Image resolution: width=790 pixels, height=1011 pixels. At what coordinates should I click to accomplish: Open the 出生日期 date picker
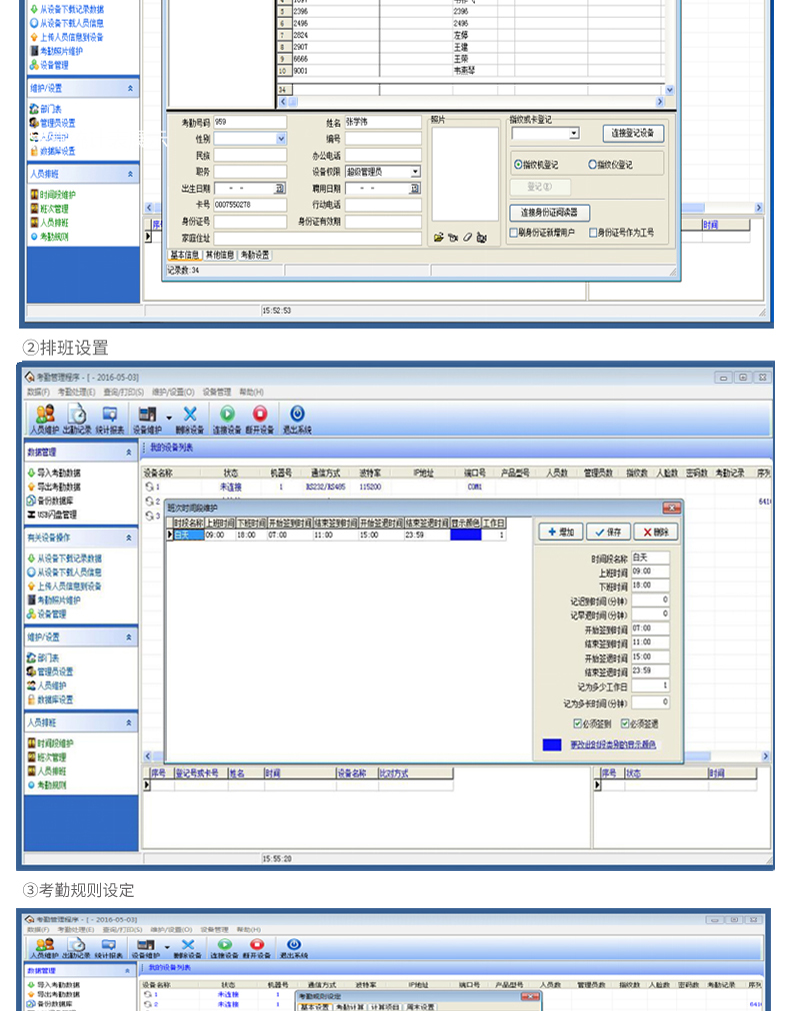click(x=280, y=188)
